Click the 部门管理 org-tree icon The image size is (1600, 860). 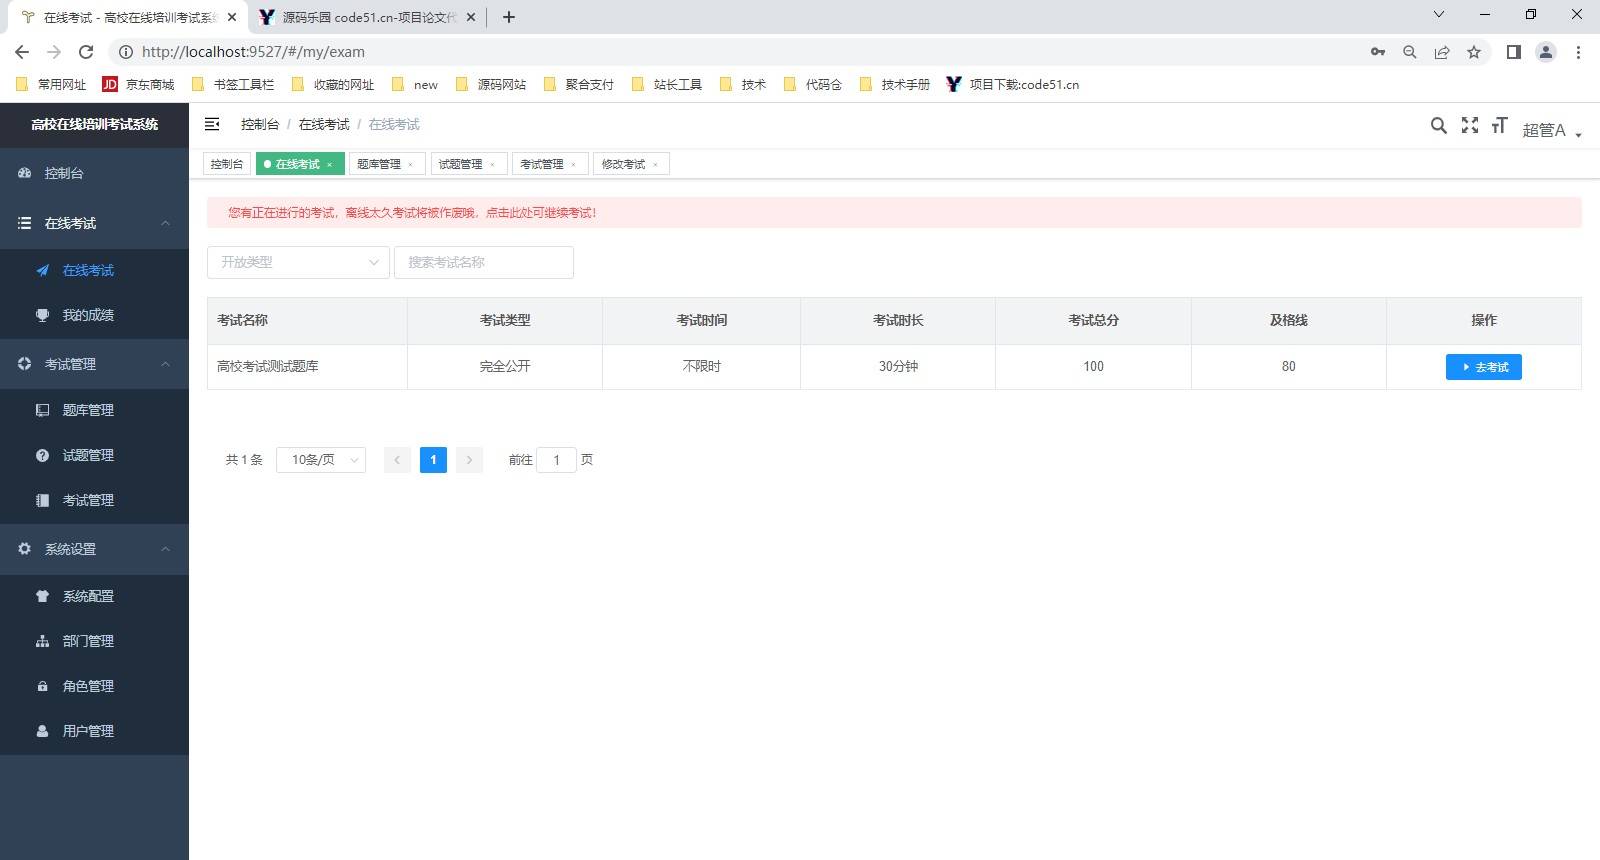[x=42, y=641]
